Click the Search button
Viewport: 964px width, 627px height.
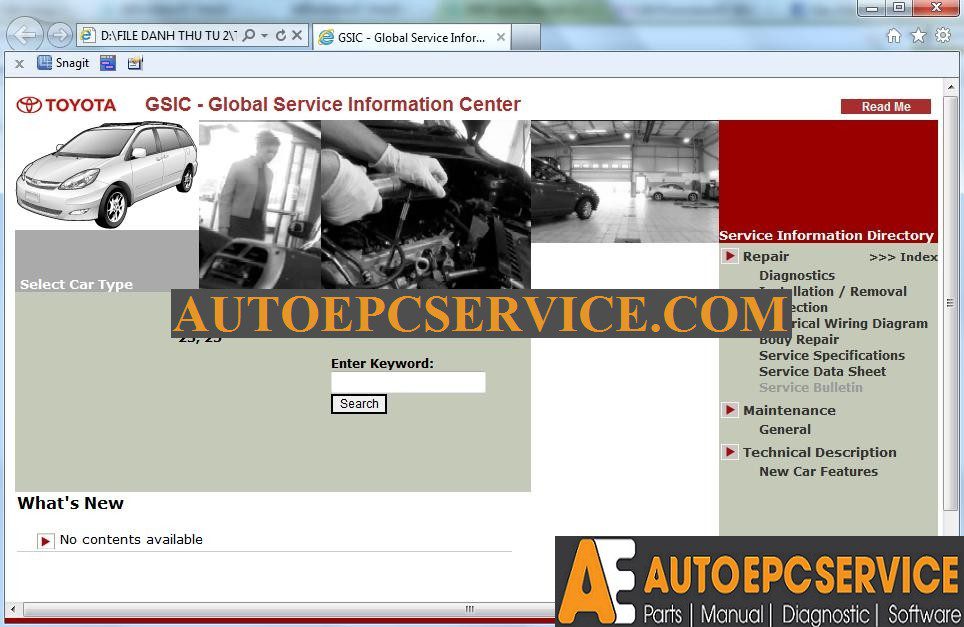click(359, 404)
